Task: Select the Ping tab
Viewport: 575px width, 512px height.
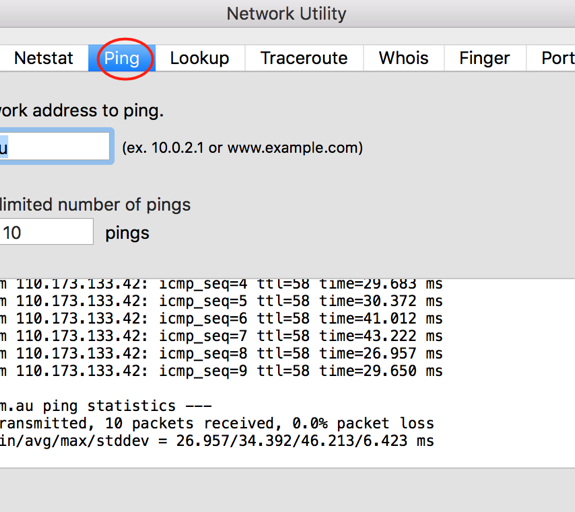Action: coord(122,58)
